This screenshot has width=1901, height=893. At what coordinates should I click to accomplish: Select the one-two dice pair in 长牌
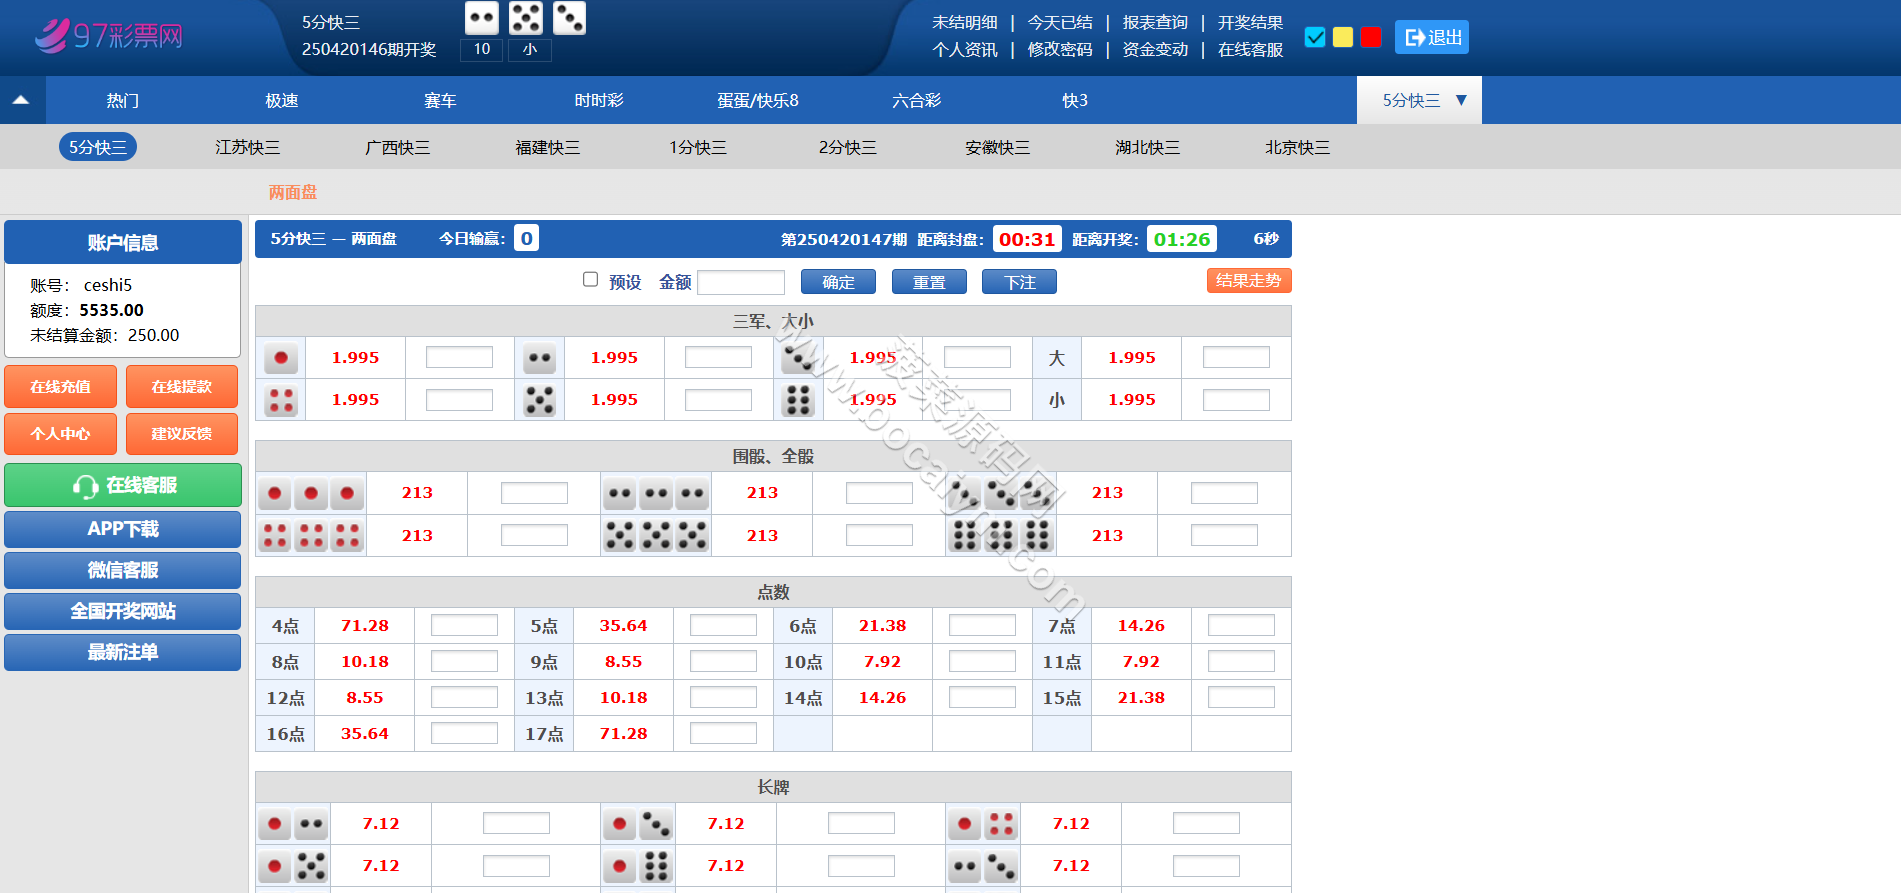(293, 824)
